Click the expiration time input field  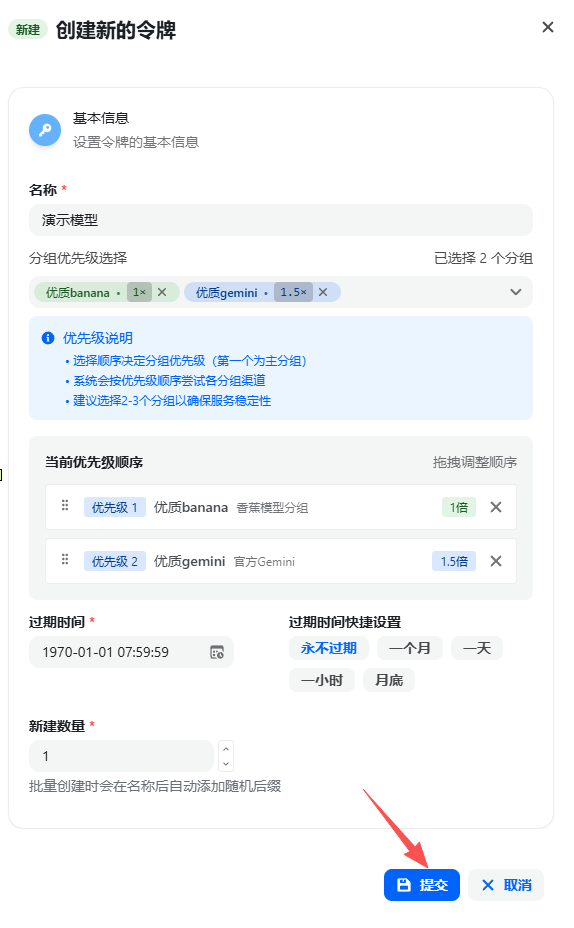pyautogui.click(x=131, y=652)
